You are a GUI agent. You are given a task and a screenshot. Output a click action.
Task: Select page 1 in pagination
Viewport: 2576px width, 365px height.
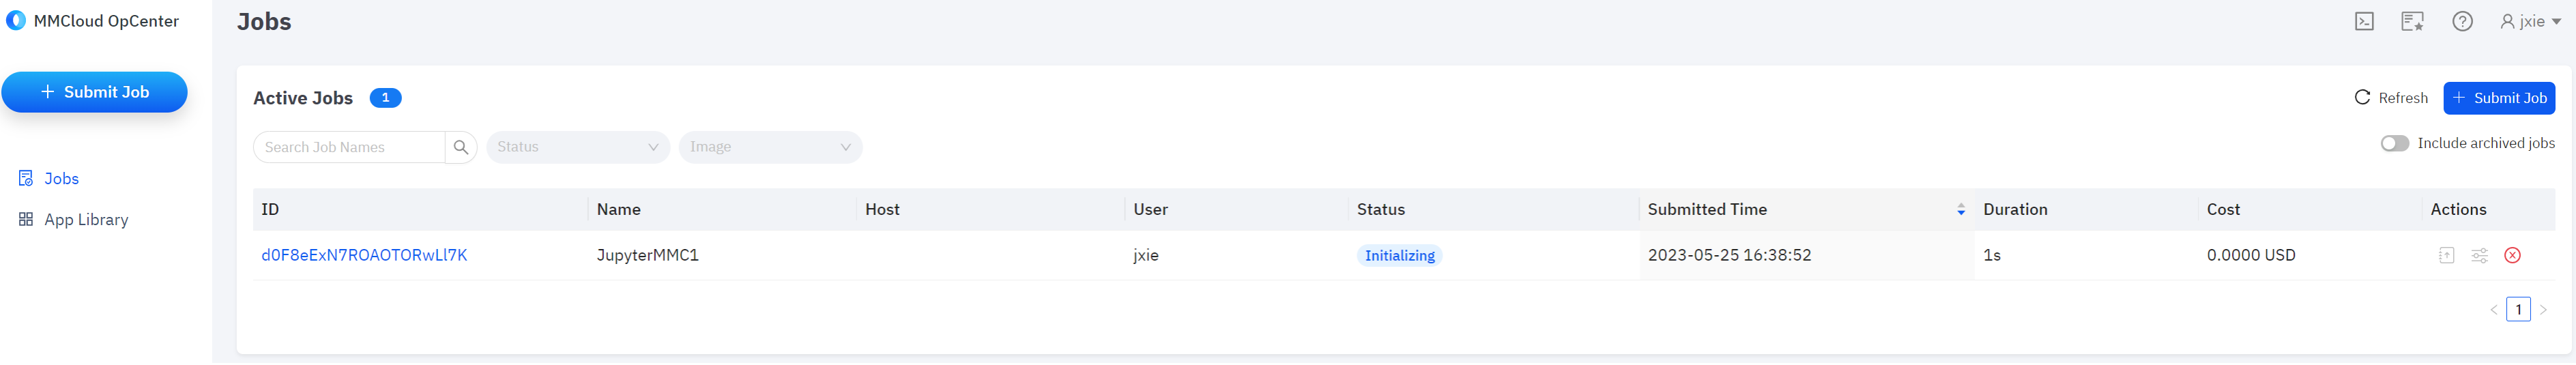pyautogui.click(x=2518, y=309)
